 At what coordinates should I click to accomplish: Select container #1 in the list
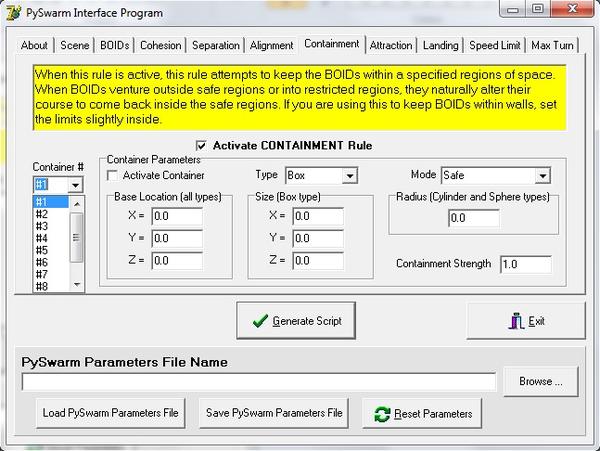coord(51,202)
